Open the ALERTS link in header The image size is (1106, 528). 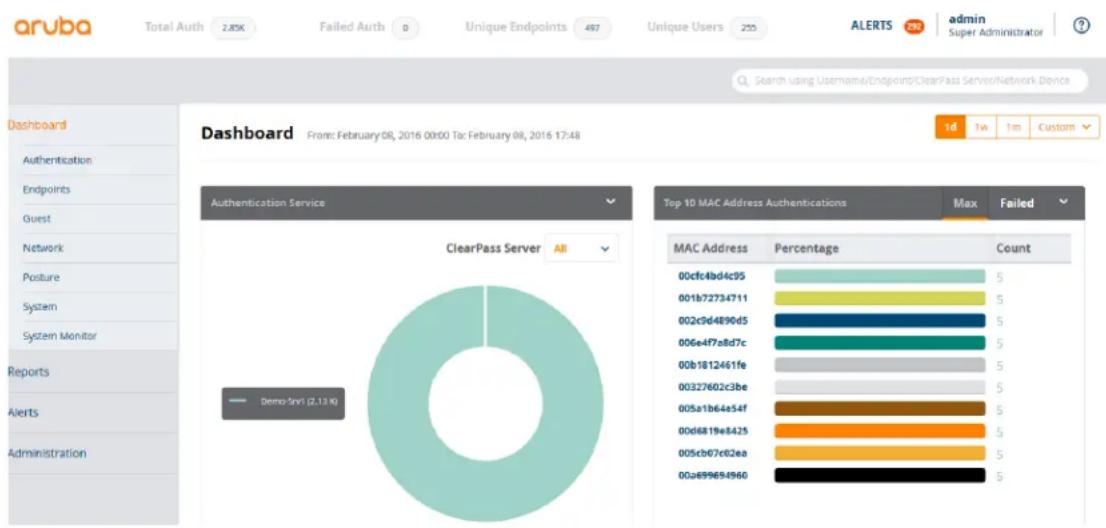pyautogui.click(x=873, y=26)
